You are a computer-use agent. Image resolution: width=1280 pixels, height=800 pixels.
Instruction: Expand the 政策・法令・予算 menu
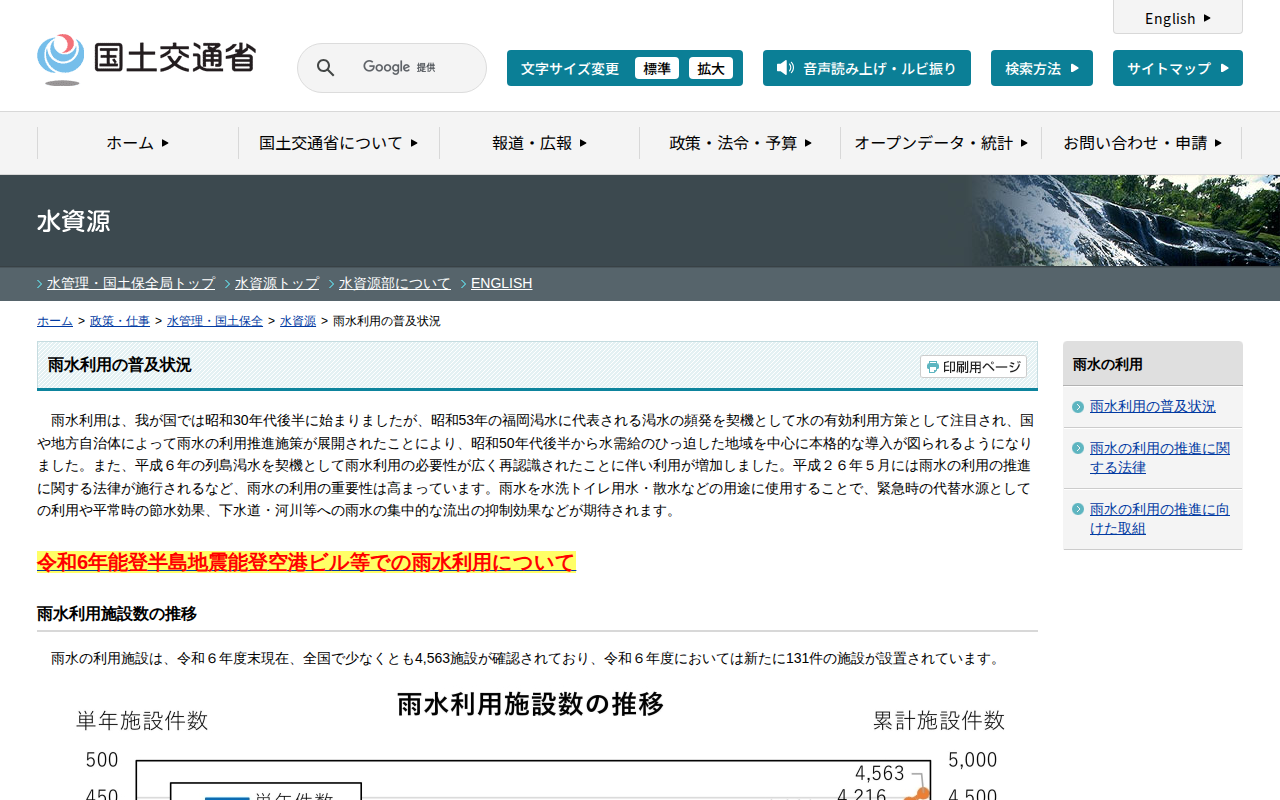[x=740, y=143]
